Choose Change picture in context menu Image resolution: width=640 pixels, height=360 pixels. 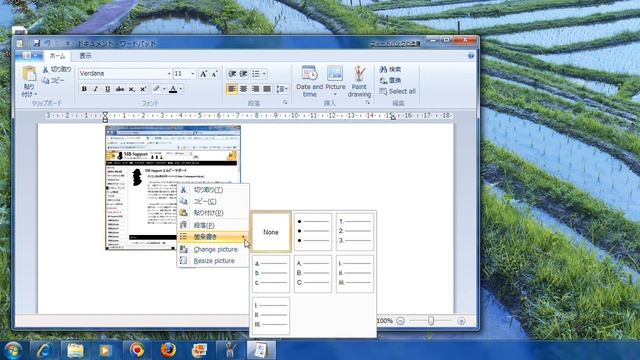click(213, 249)
